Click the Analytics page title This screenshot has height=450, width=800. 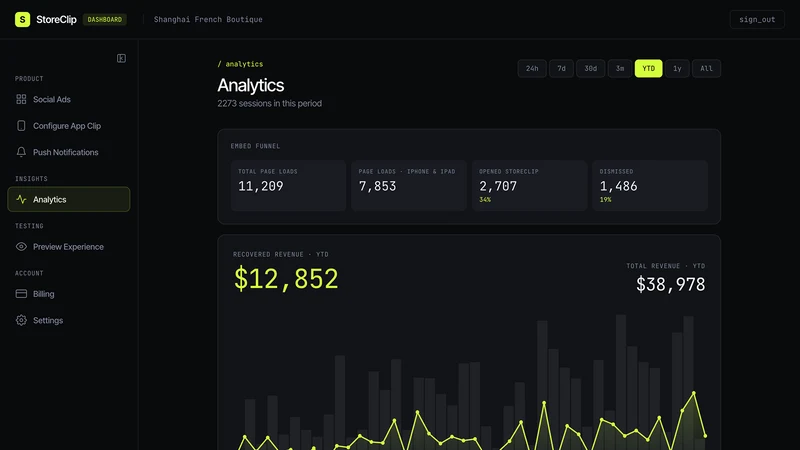pyautogui.click(x=251, y=85)
